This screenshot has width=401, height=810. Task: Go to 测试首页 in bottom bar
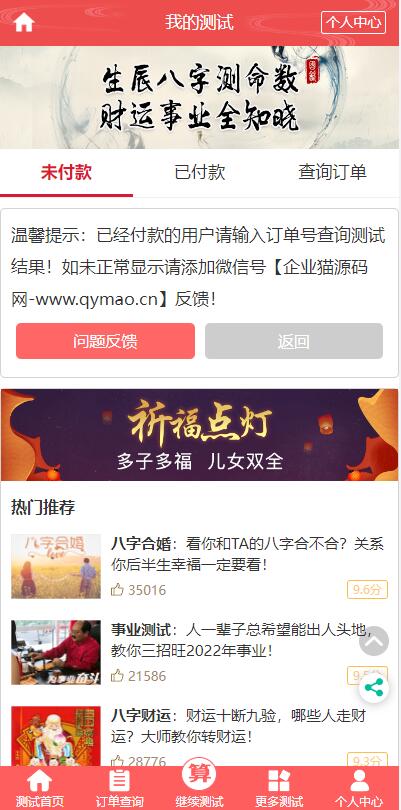(40, 788)
